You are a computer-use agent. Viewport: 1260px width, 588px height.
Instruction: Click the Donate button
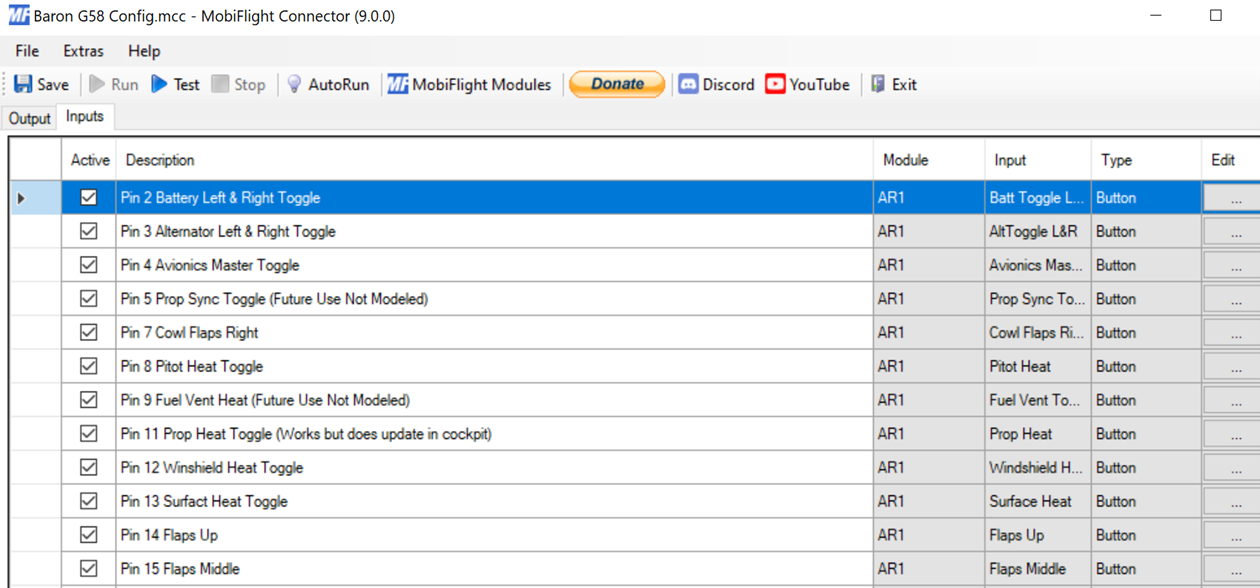click(617, 84)
